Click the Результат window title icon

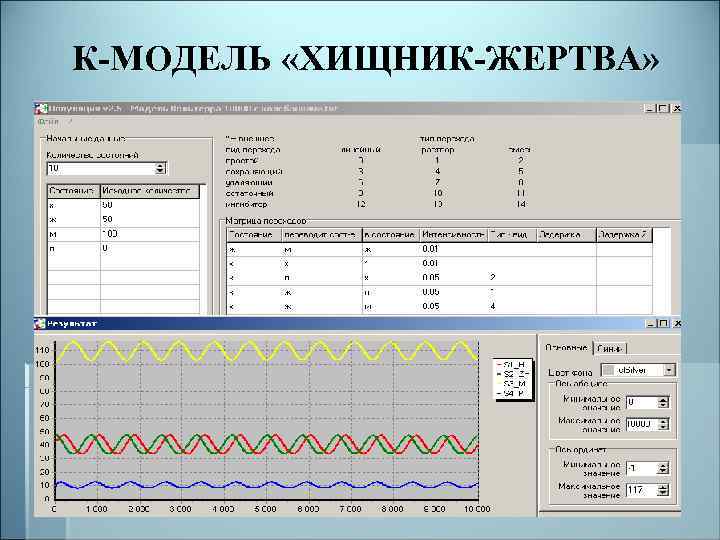point(40,324)
